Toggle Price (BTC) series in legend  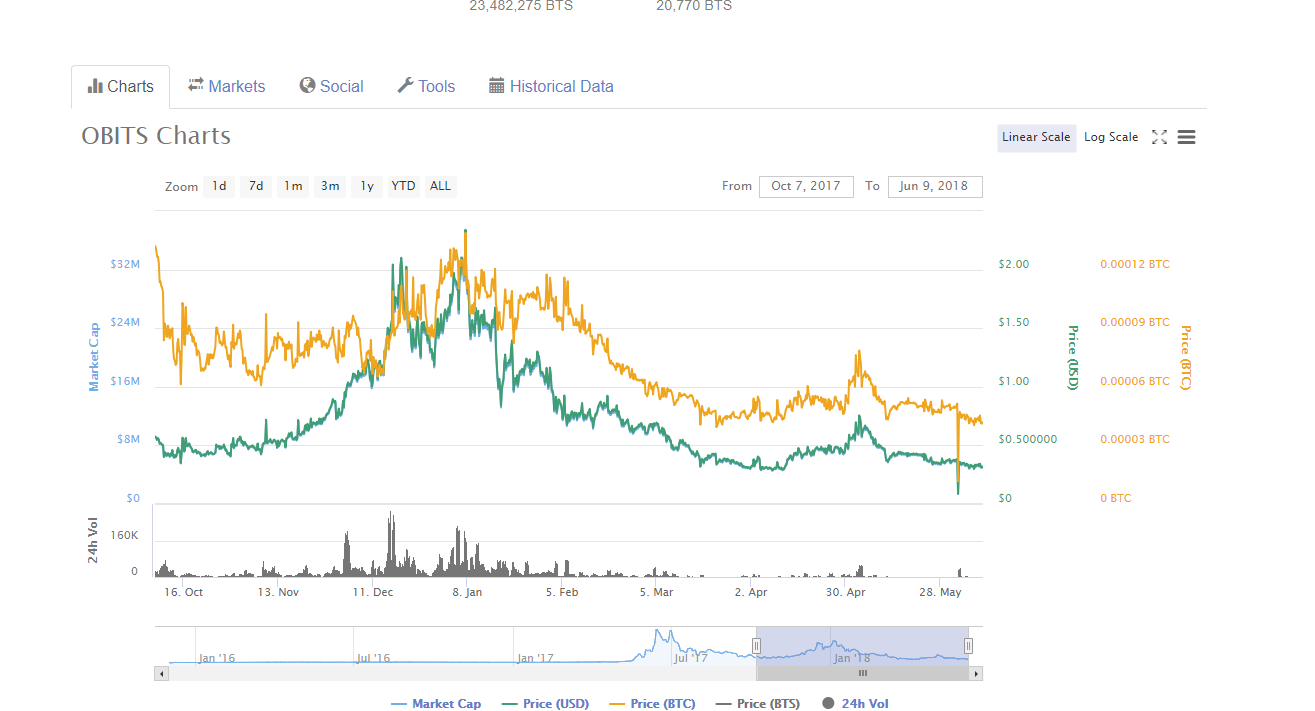pos(652,704)
